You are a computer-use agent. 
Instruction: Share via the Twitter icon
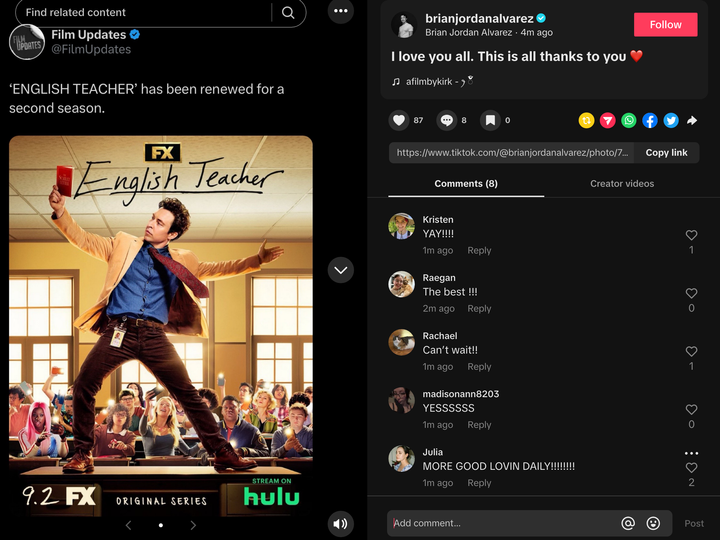[671, 120]
